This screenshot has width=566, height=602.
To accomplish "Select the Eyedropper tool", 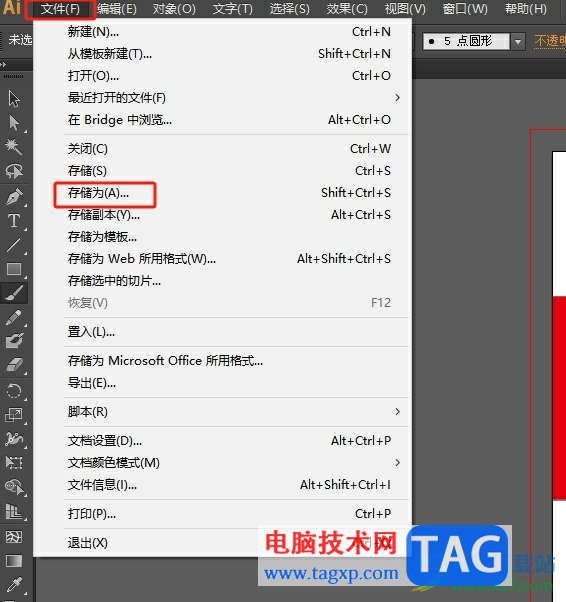I will click(14, 585).
